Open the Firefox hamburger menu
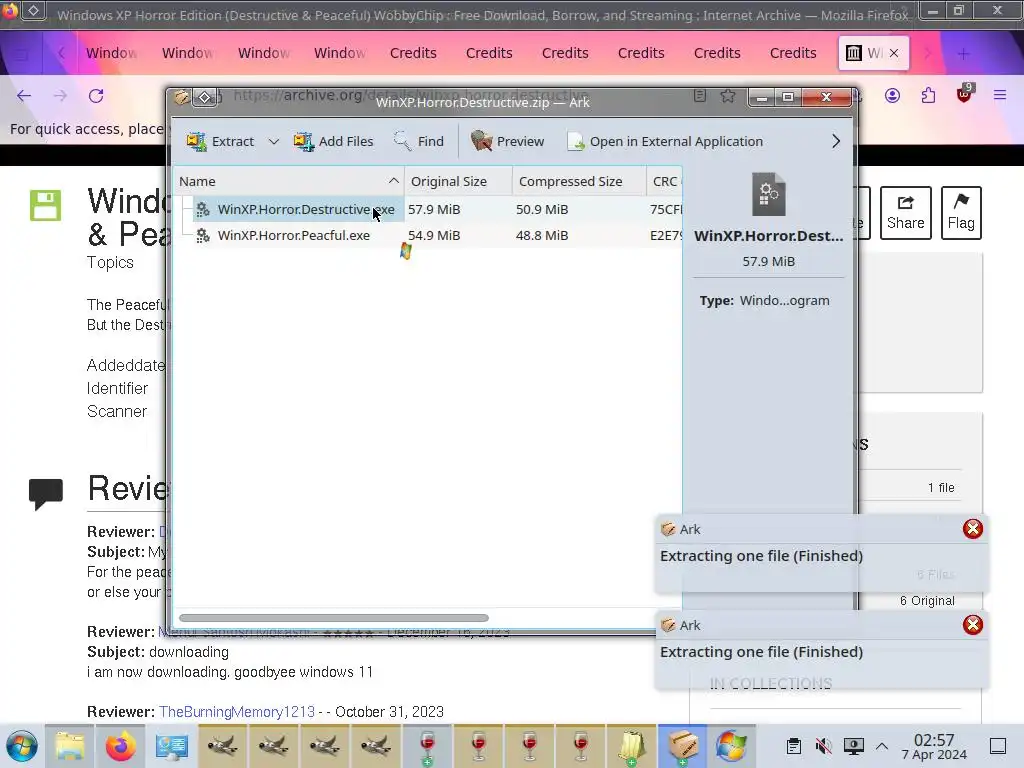The width and height of the screenshot is (1024, 768). coord(1000,95)
